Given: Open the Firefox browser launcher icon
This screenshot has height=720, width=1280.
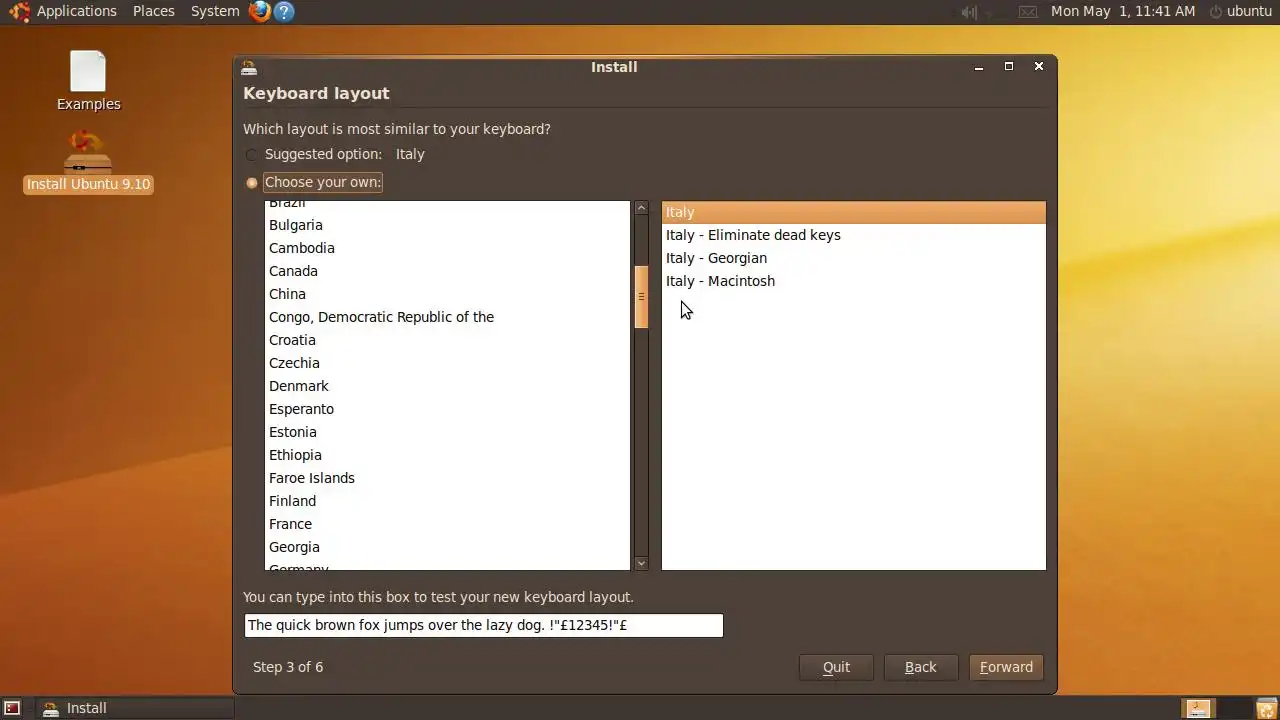Looking at the screenshot, I should pos(260,12).
